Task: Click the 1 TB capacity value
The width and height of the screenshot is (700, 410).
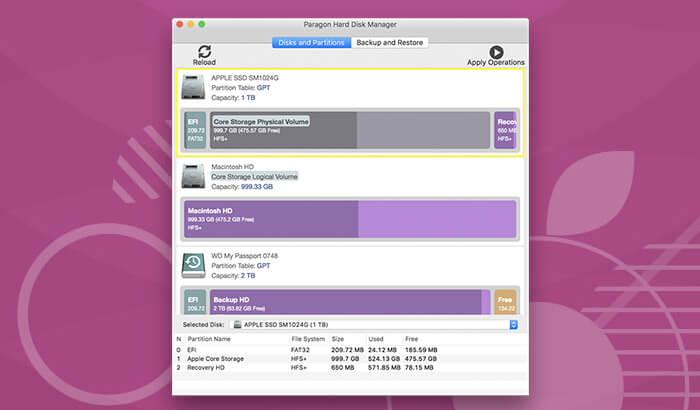Action: click(248, 97)
